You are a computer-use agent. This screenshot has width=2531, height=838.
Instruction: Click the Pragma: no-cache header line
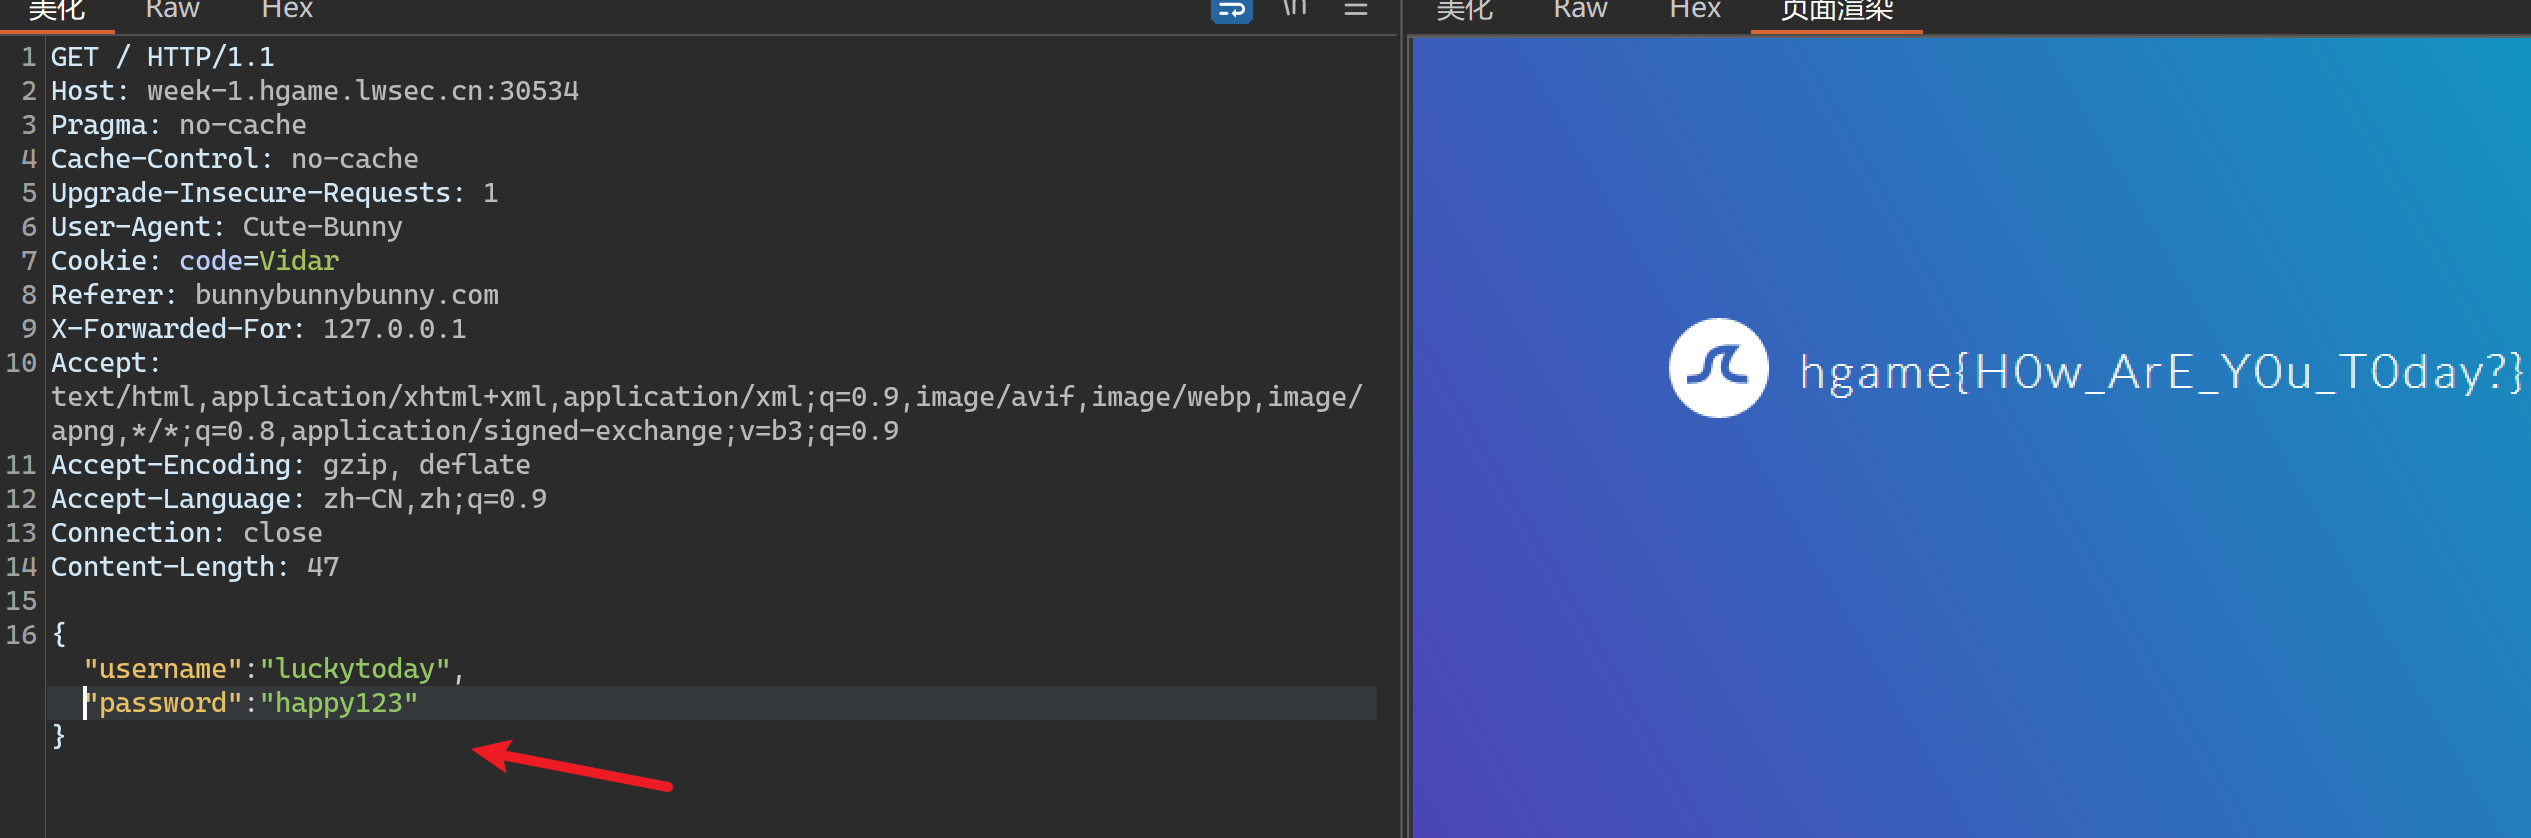tap(179, 125)
